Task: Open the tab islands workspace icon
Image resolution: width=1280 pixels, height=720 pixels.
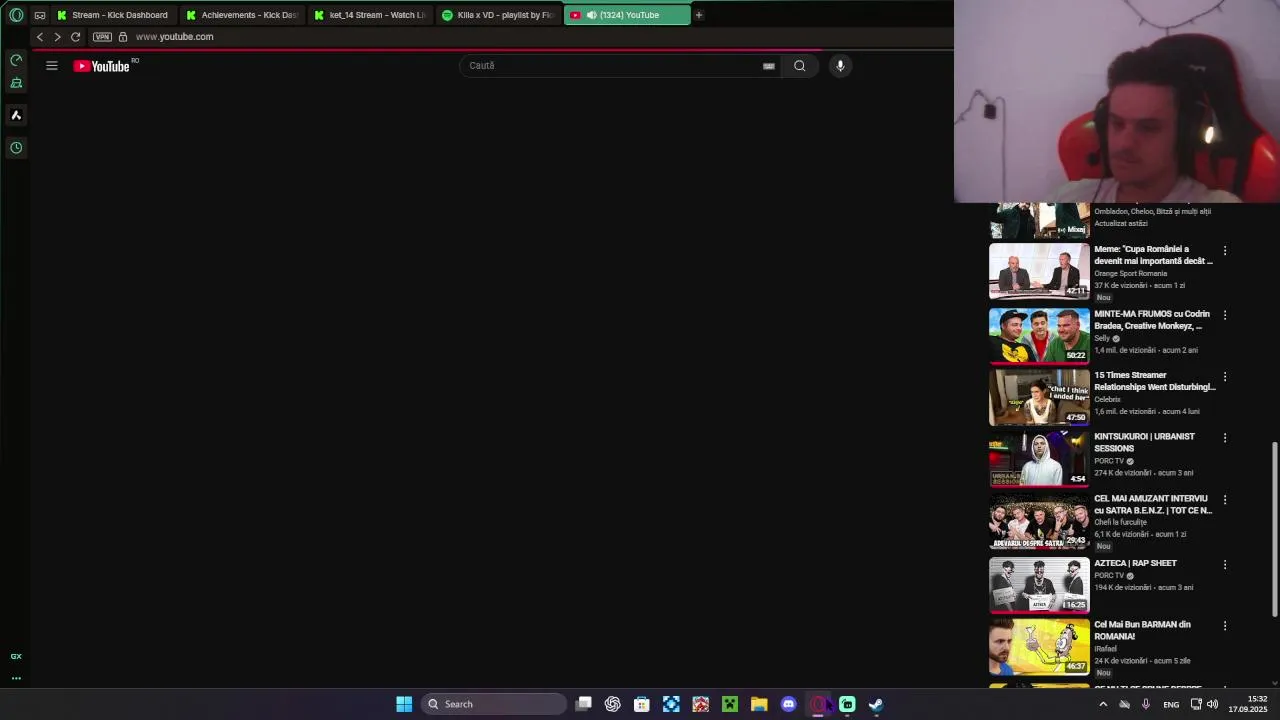Action: 39,15
